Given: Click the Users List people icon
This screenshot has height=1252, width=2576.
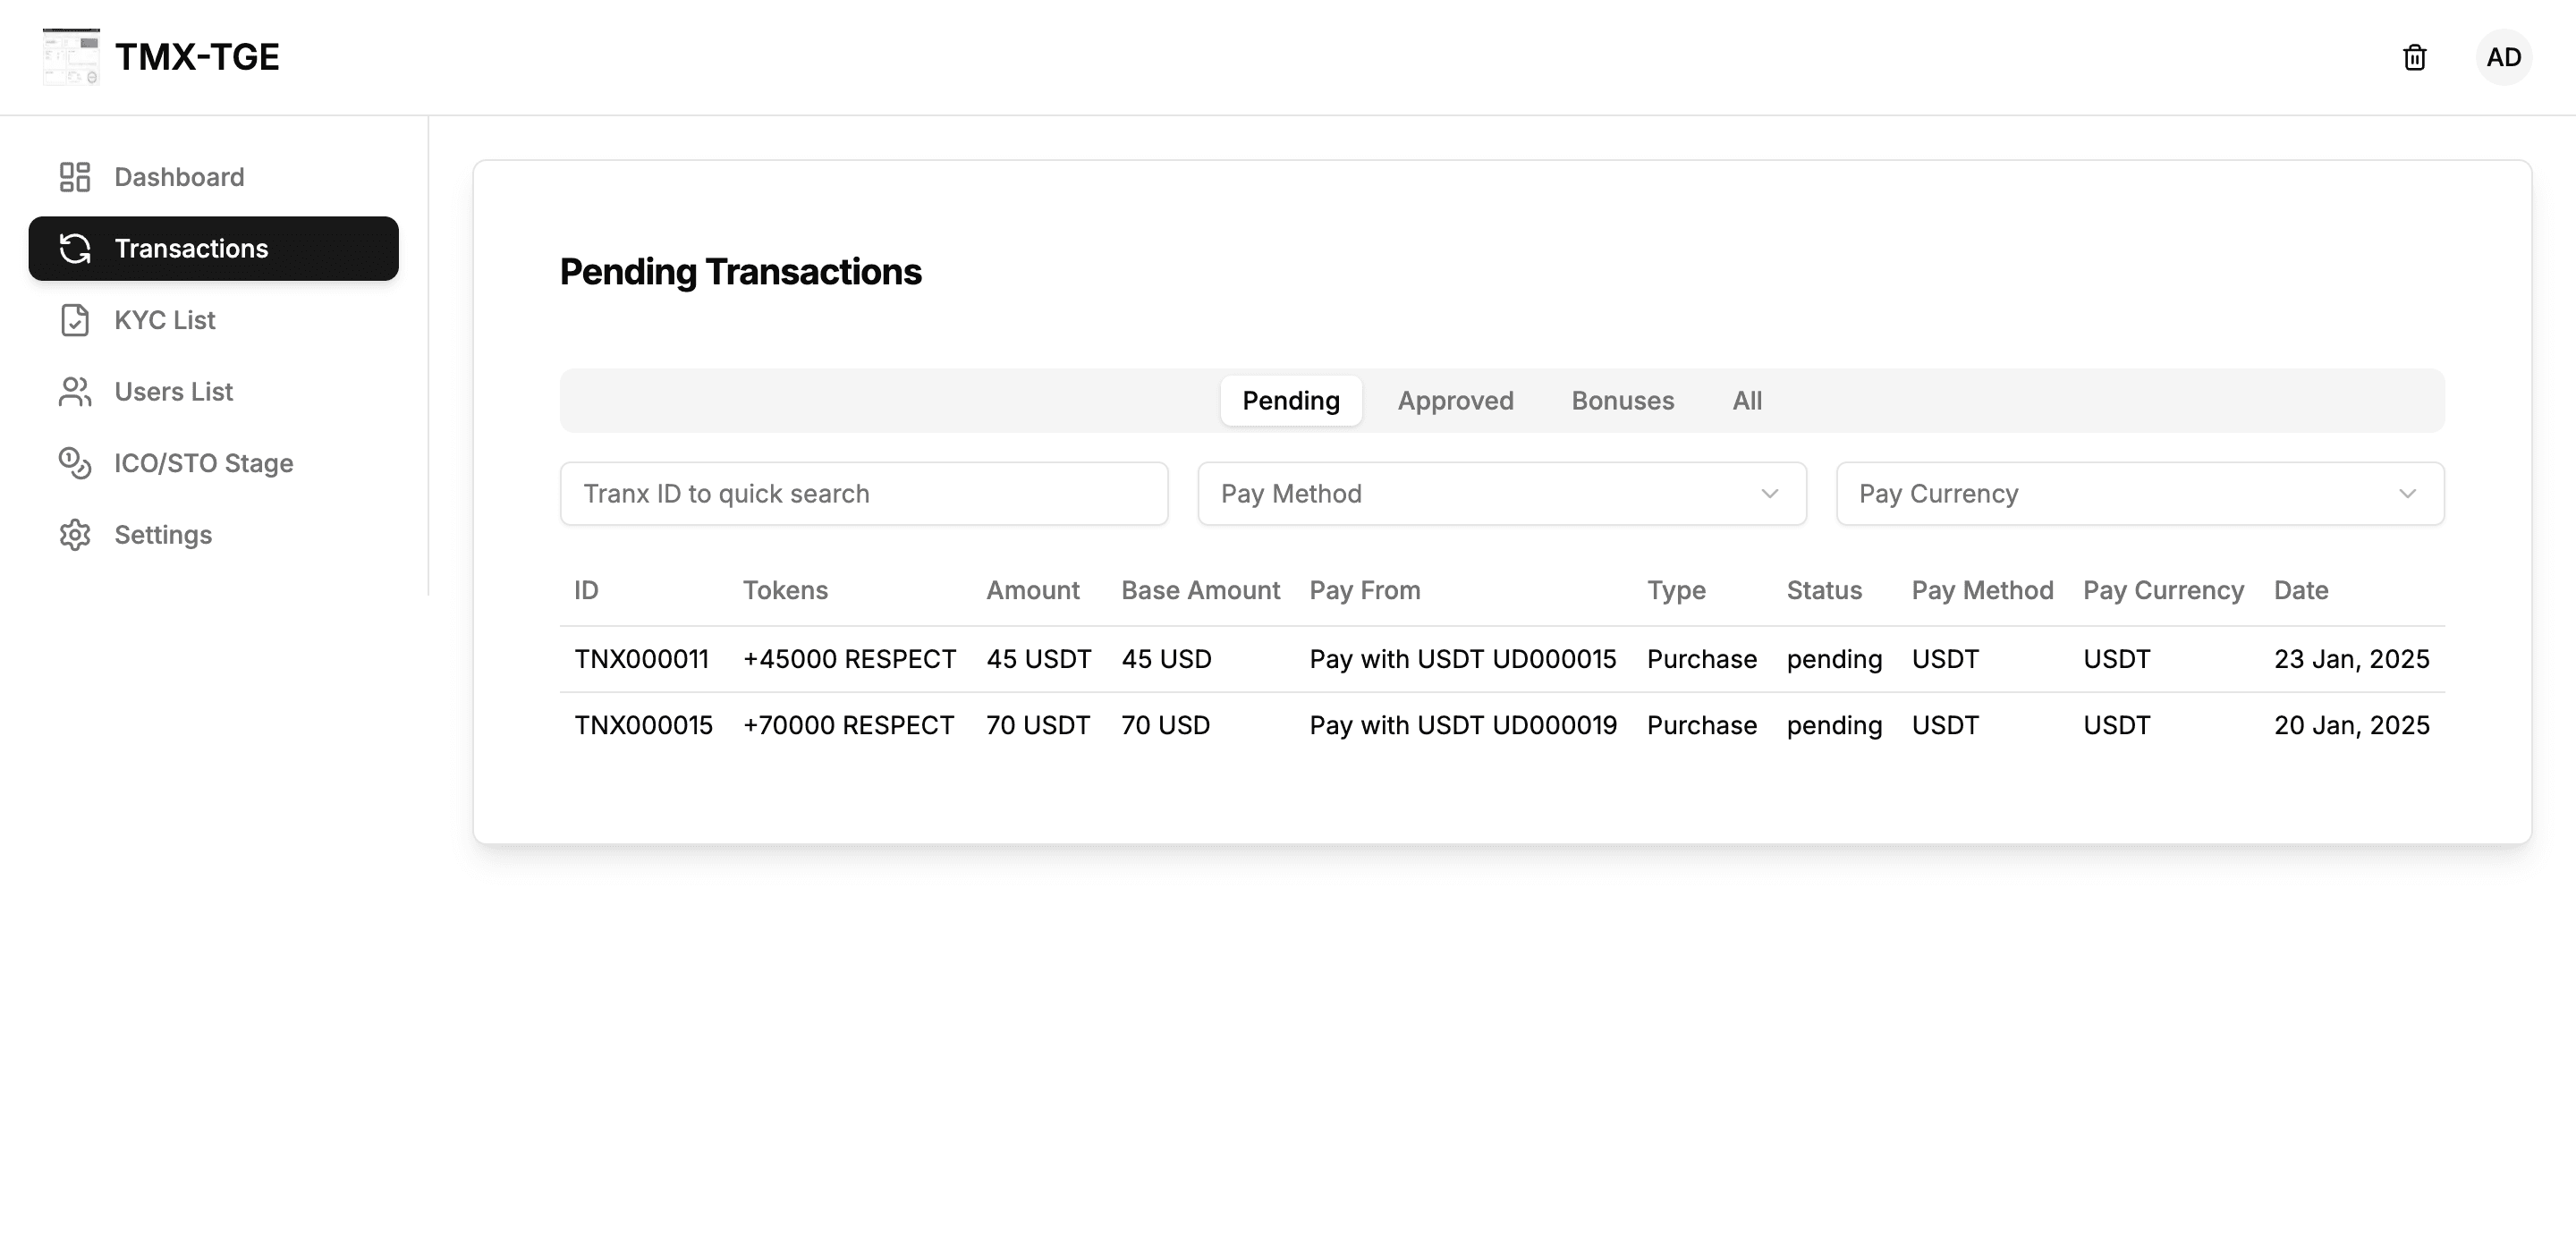Looking at the screenshot, I should [x=74, y=391].
